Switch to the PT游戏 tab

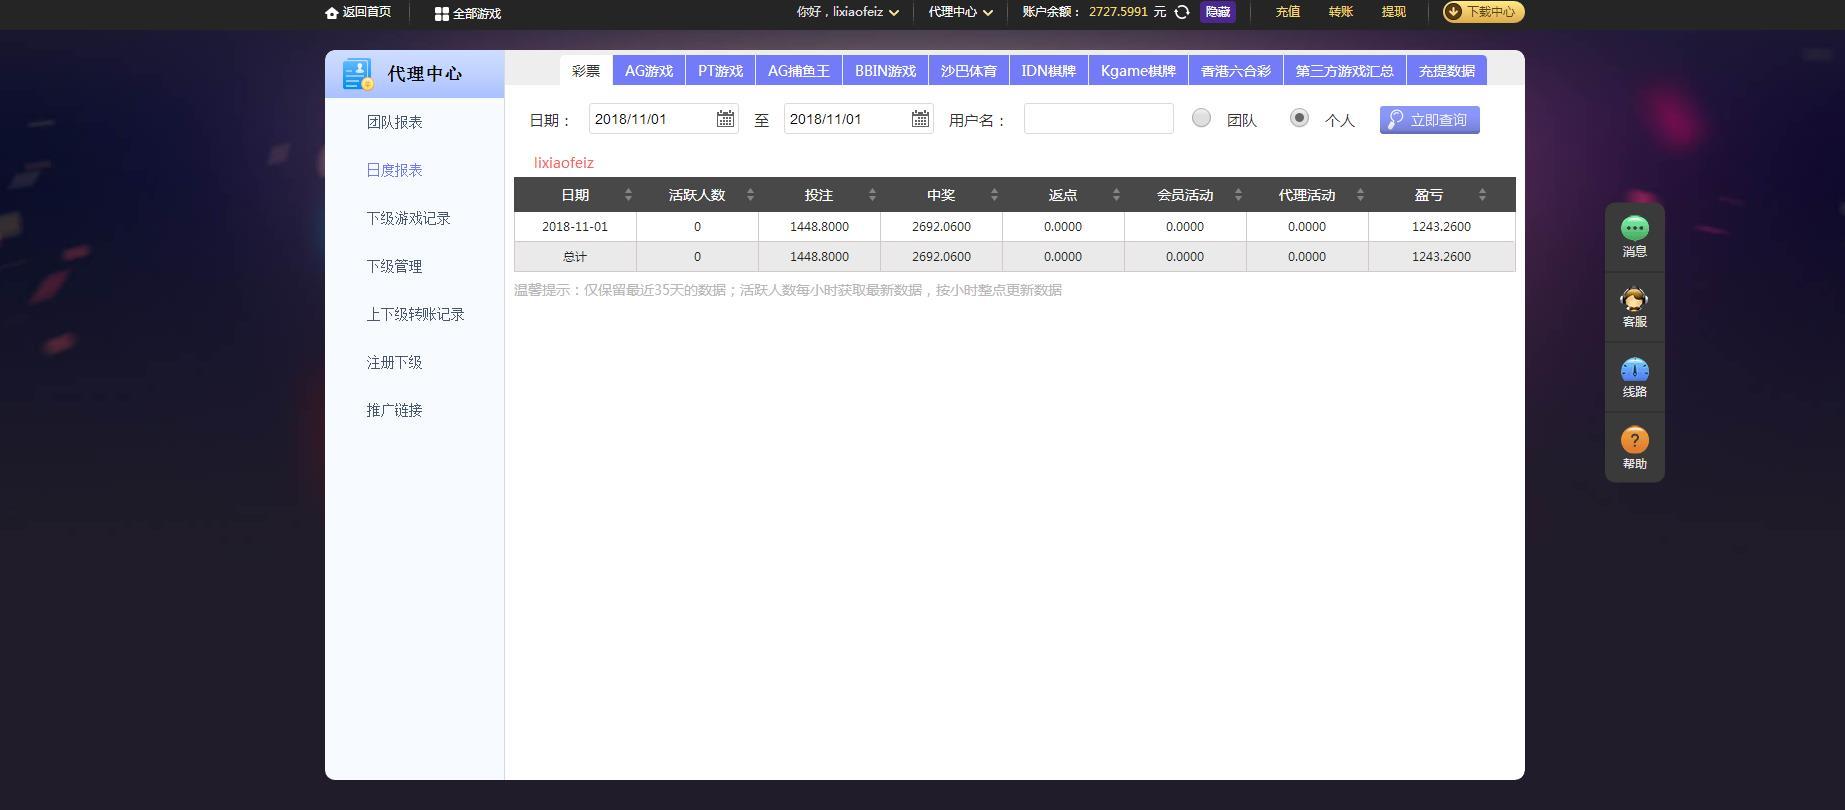pos(721,71)
